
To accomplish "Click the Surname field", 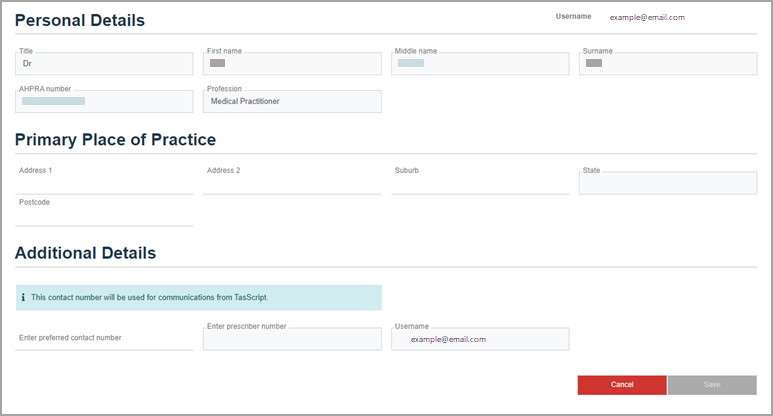I will pos(668,64).
